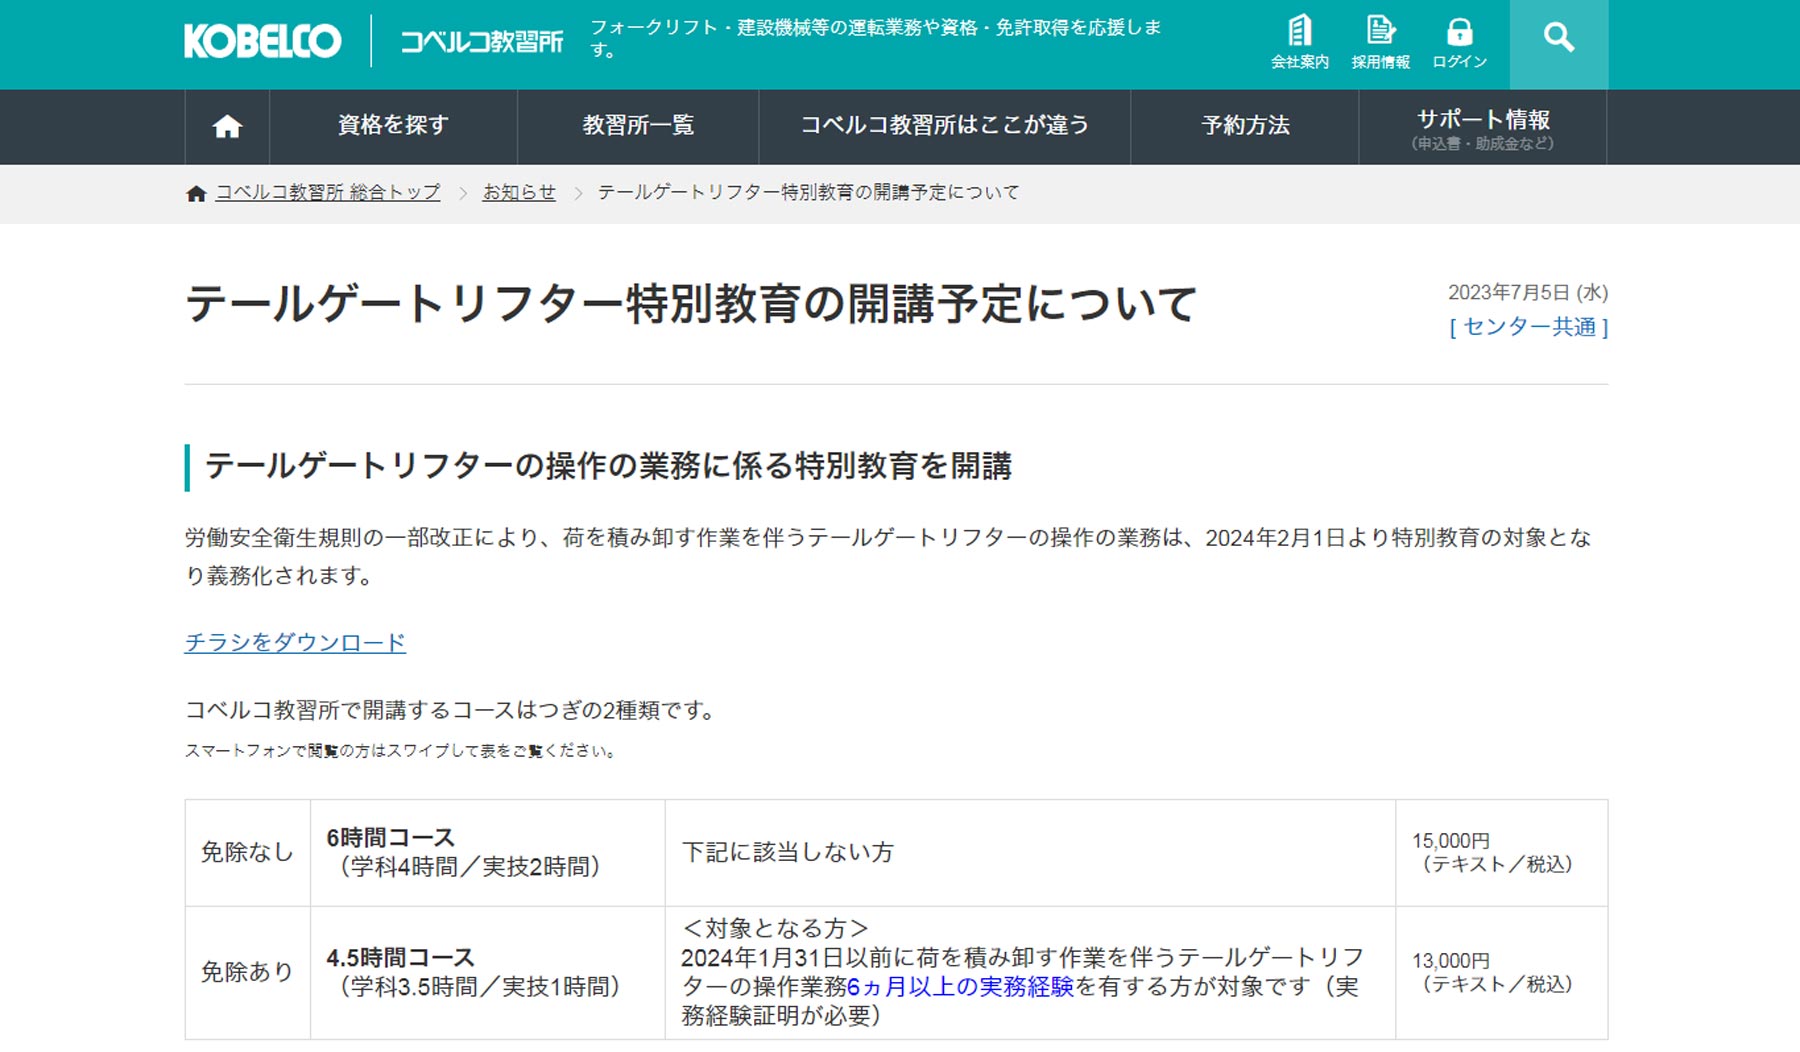Click the スマートフォンで閲覧の方 swipe note
Screen dimensions: 1800x1052
pyautogui.click(x=401, y=751)
